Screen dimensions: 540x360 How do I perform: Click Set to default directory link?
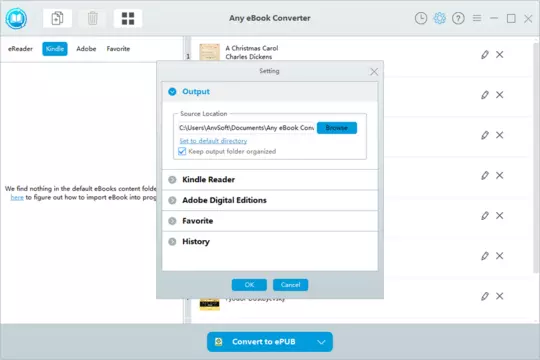point(213,141)
